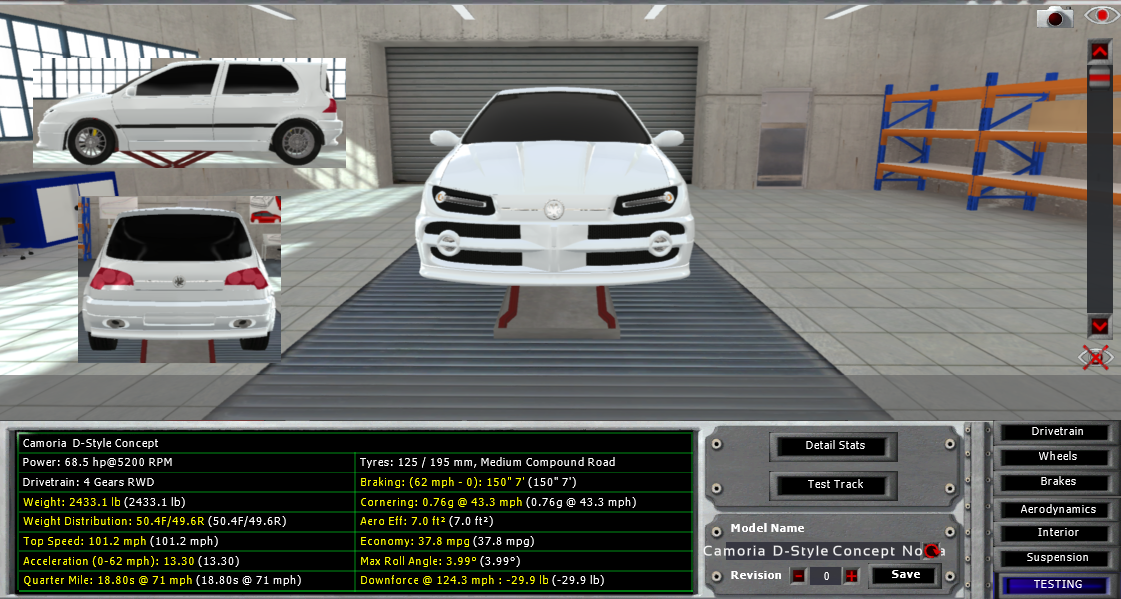Select the TESTING tab
The height and width of the screenshot is (599, 1121).
pos(1057,584)
